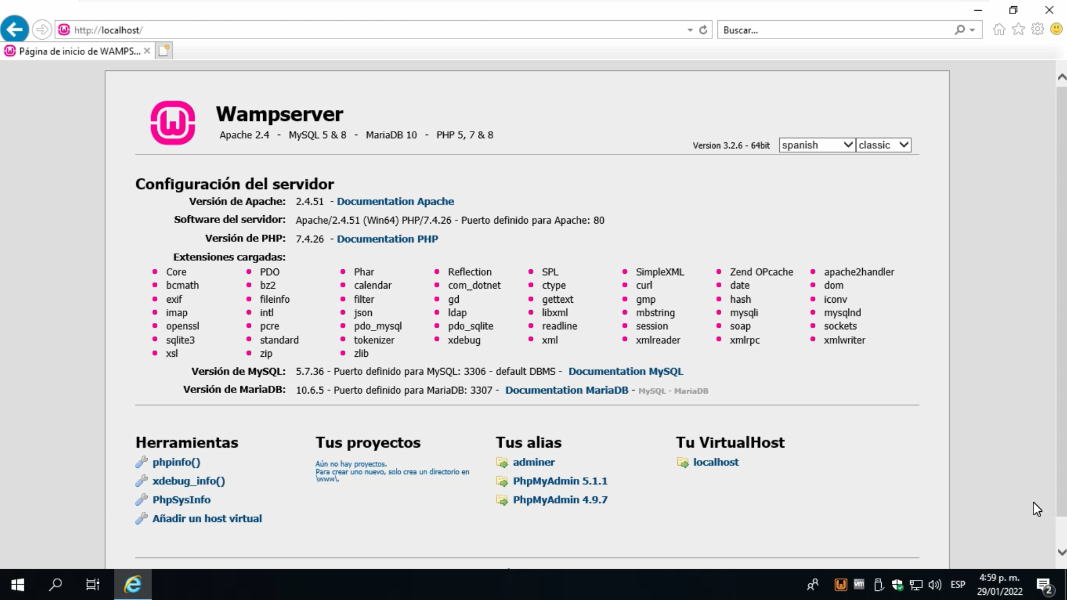This screenshot has height=600, width=1067.
Task: Open taskbar search magnifier
Action: [x=55, y=584]
